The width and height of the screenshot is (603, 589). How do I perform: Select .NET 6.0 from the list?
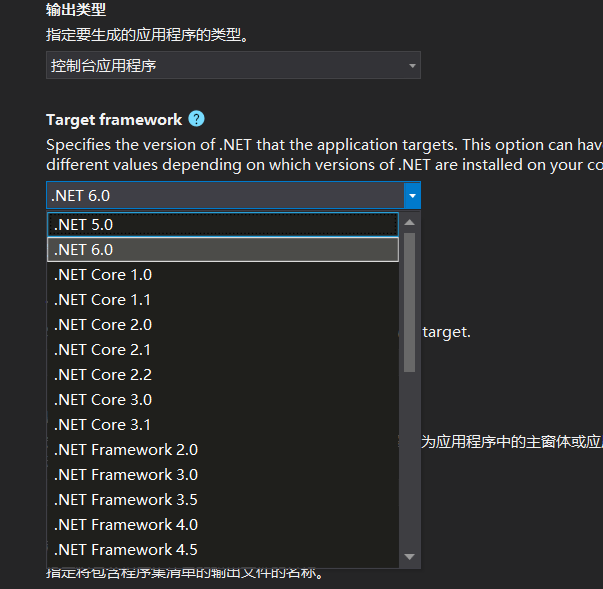pyautogui.click(x=223, y=250)
